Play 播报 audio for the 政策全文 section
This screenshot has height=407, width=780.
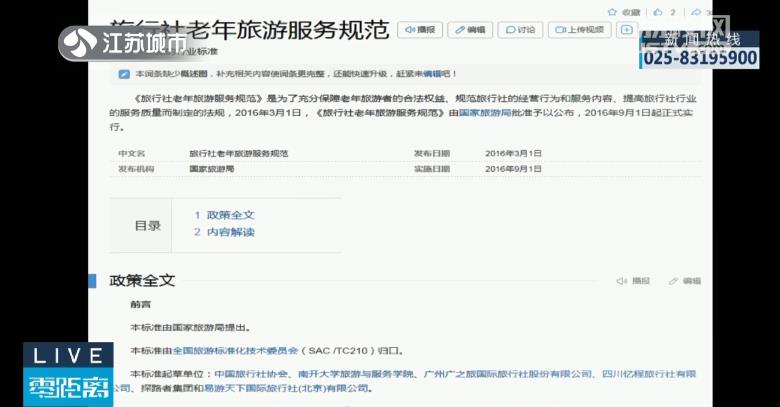pos(633,281)
